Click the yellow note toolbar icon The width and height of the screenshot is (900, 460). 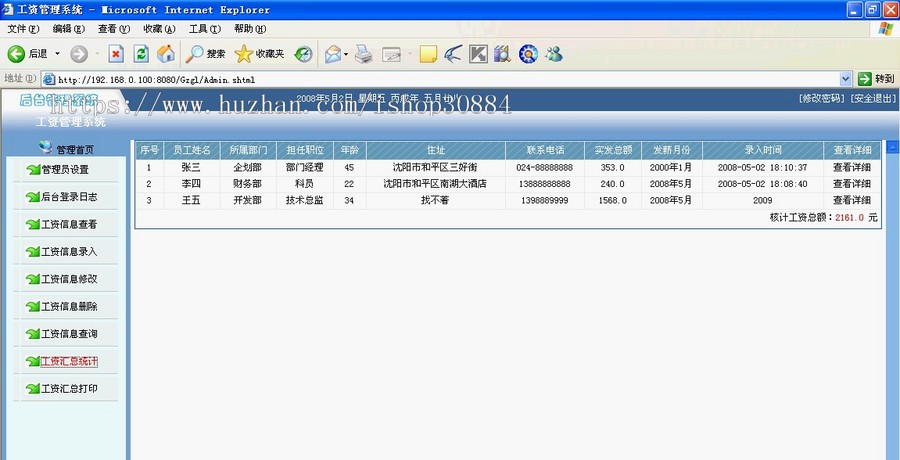point(428,54)
